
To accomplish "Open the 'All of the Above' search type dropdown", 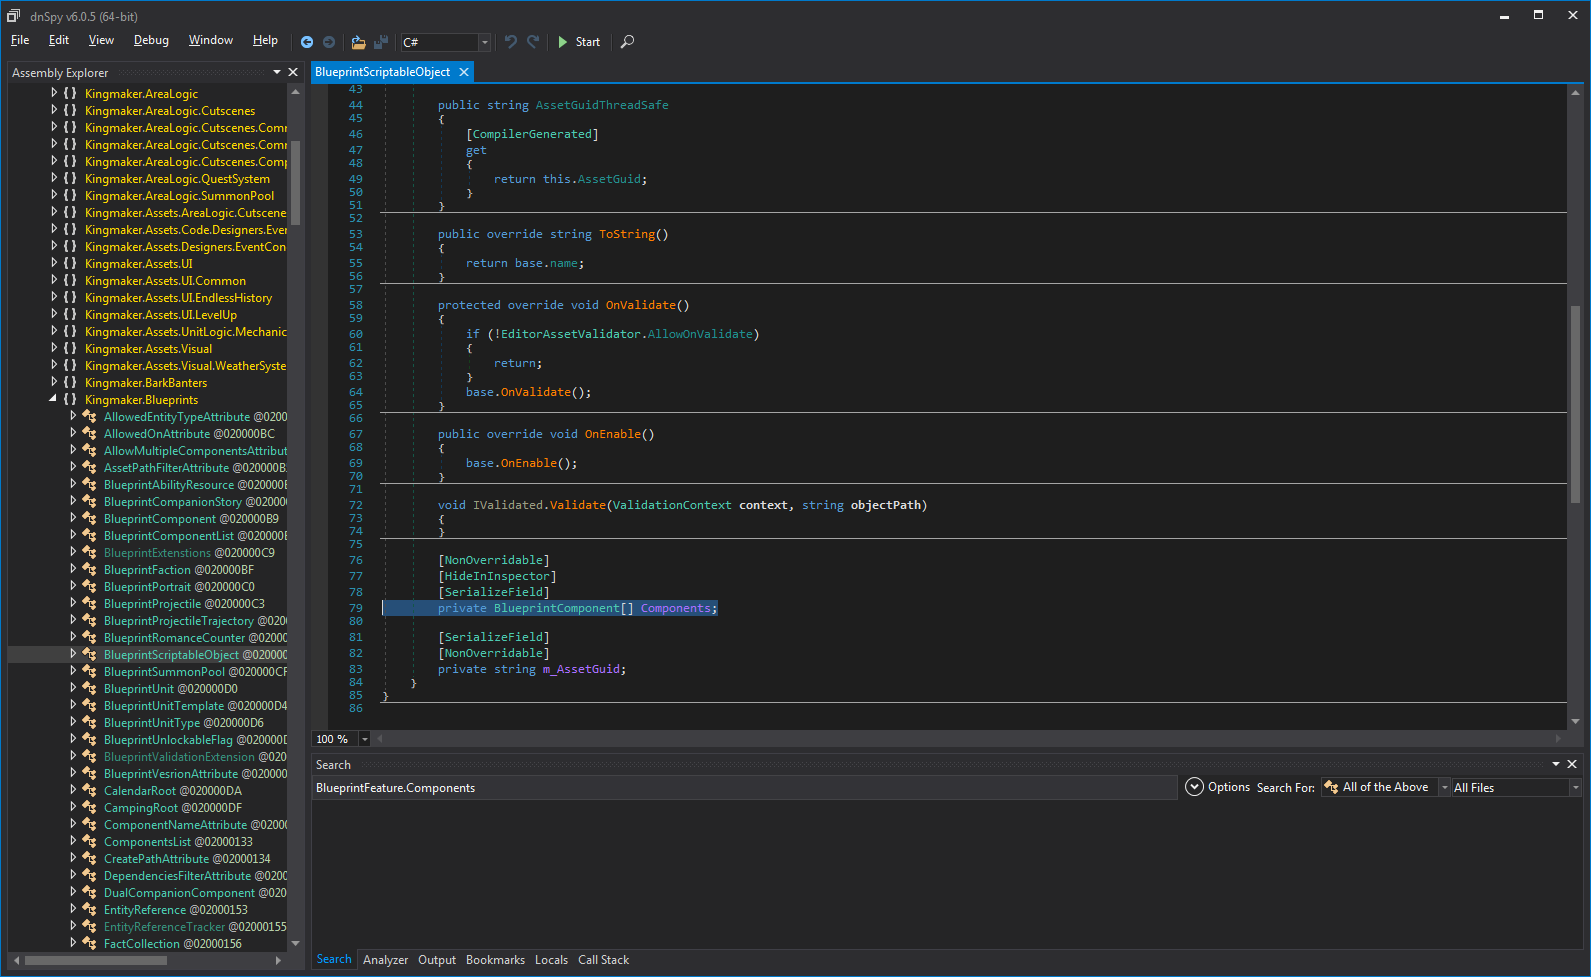I will tap(1444, 788).
